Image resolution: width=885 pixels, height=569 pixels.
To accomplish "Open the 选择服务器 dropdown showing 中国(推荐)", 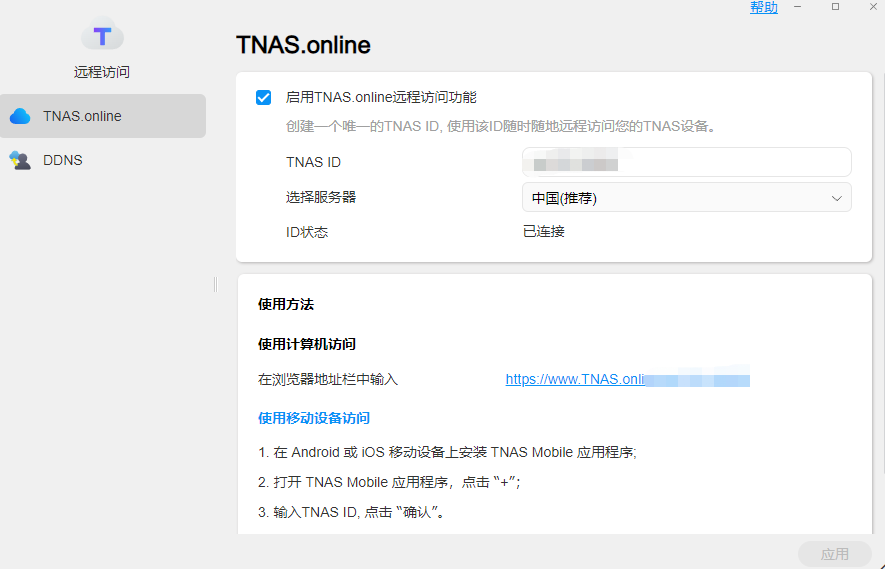I will [686, 198].
